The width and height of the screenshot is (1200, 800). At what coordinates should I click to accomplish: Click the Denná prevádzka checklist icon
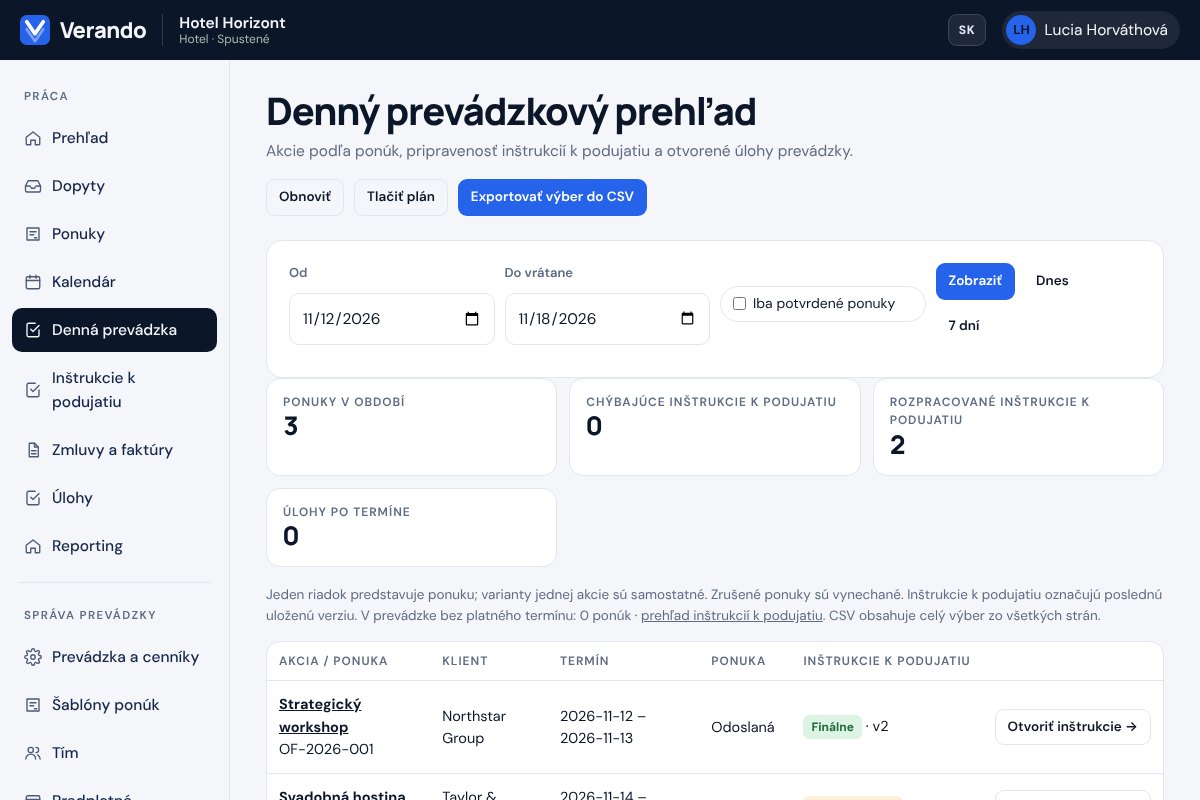click(33, 330)
